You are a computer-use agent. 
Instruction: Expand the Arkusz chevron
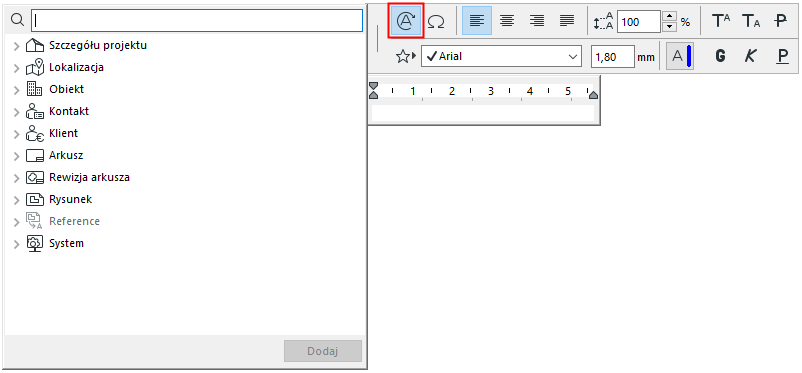click(x=16, y=156)
